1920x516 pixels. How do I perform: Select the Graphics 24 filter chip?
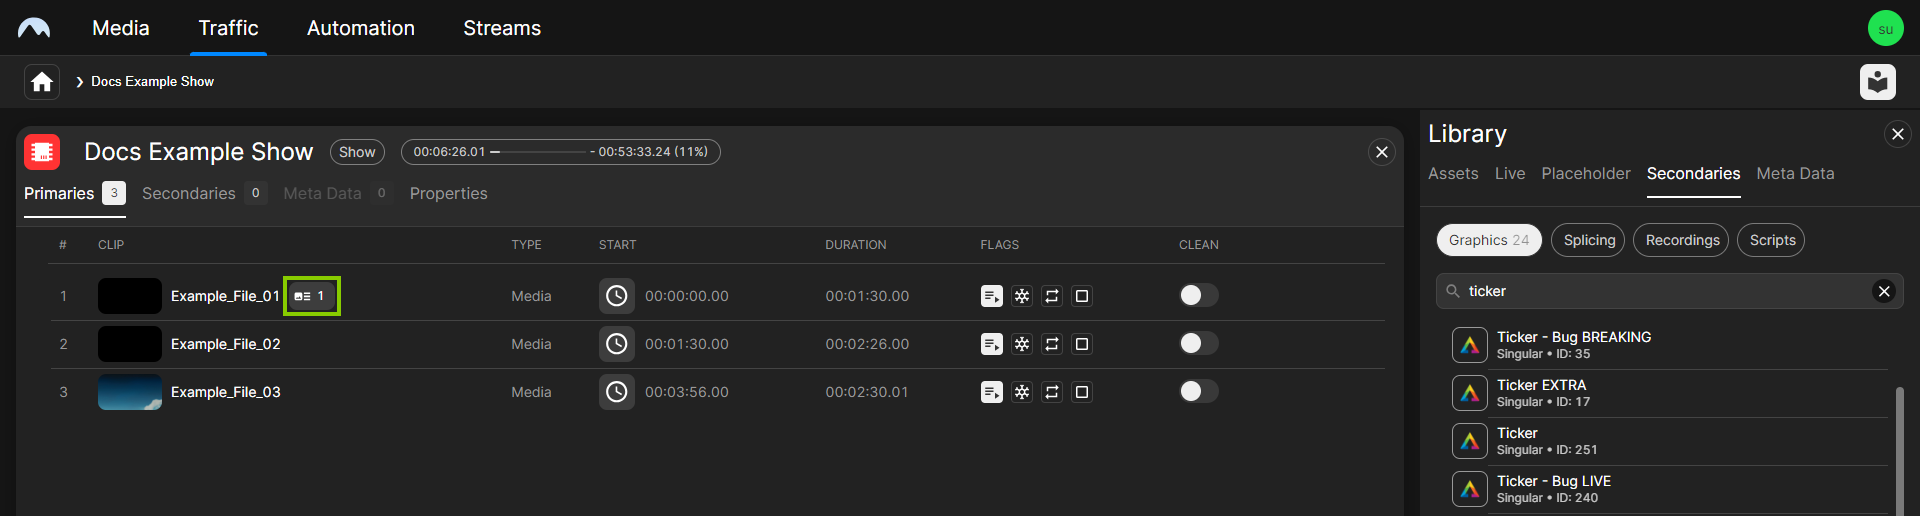tap(1488, 240)
